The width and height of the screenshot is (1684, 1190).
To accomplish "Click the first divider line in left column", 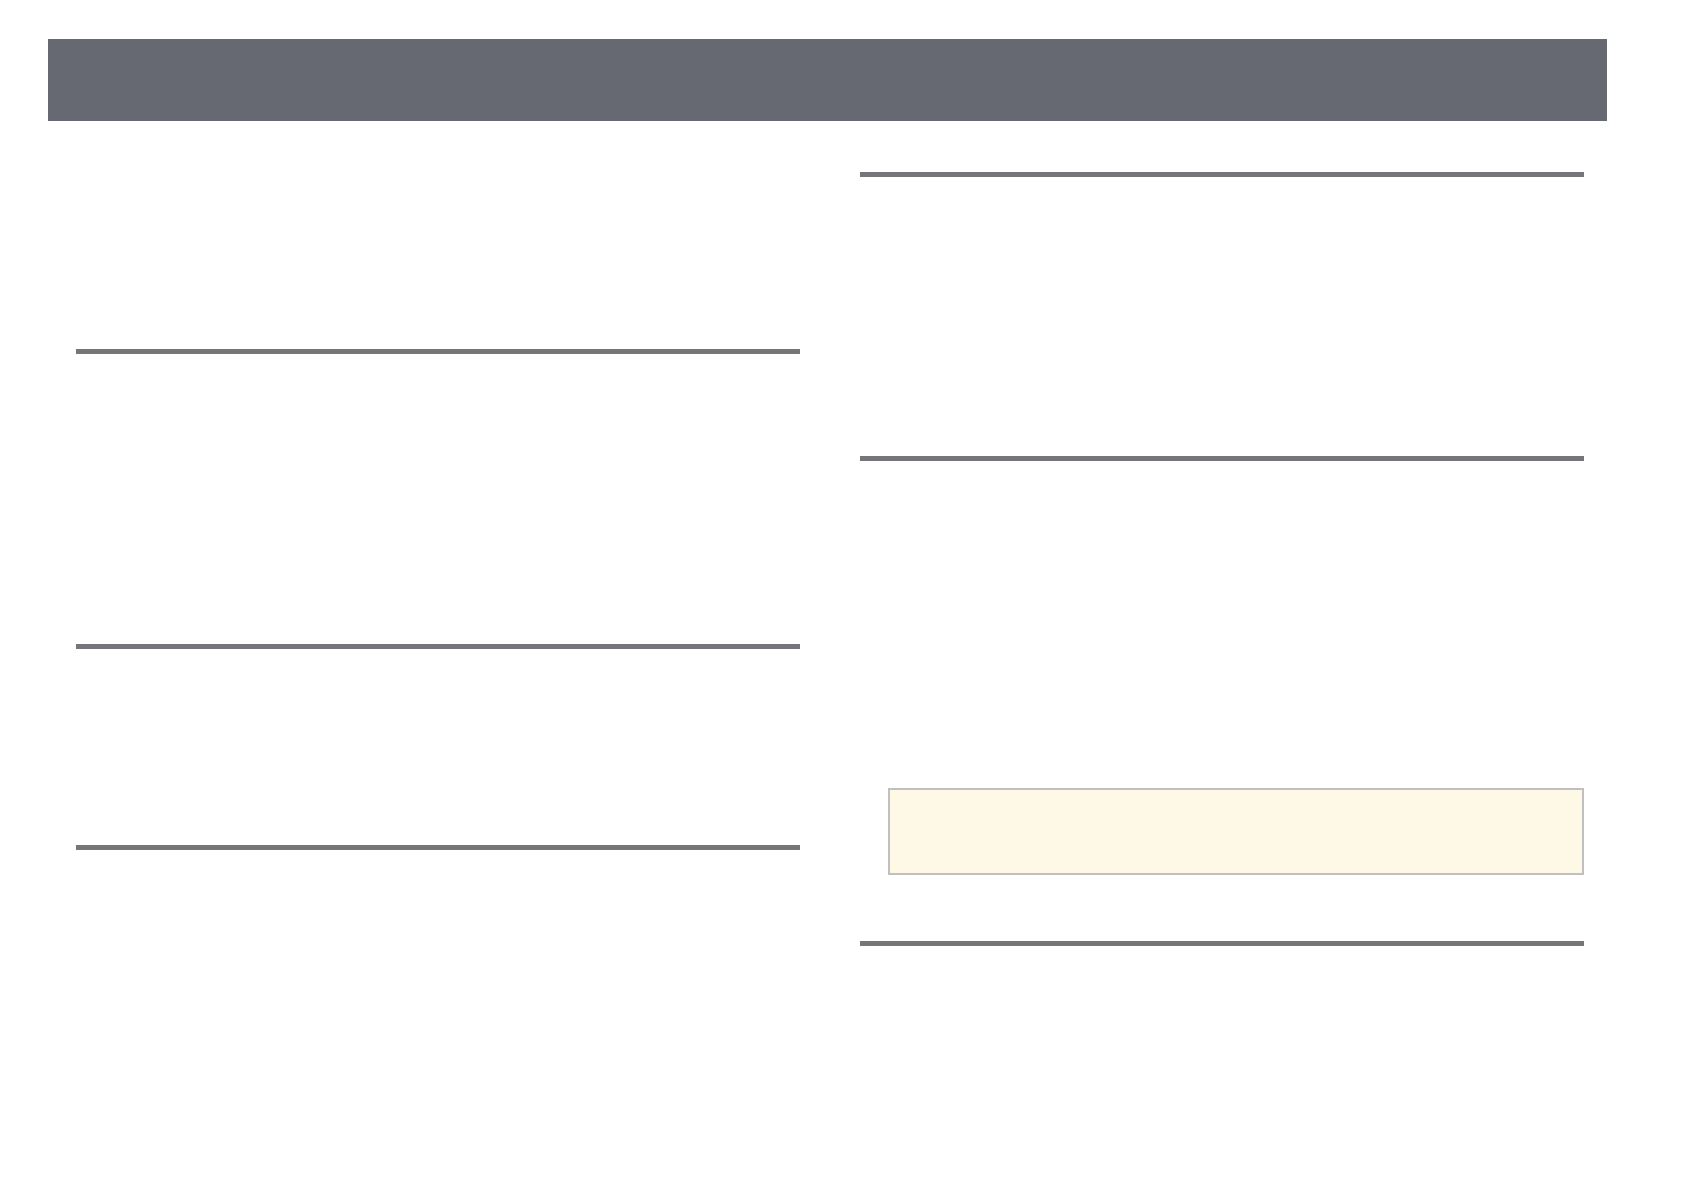I will point(438,351).
